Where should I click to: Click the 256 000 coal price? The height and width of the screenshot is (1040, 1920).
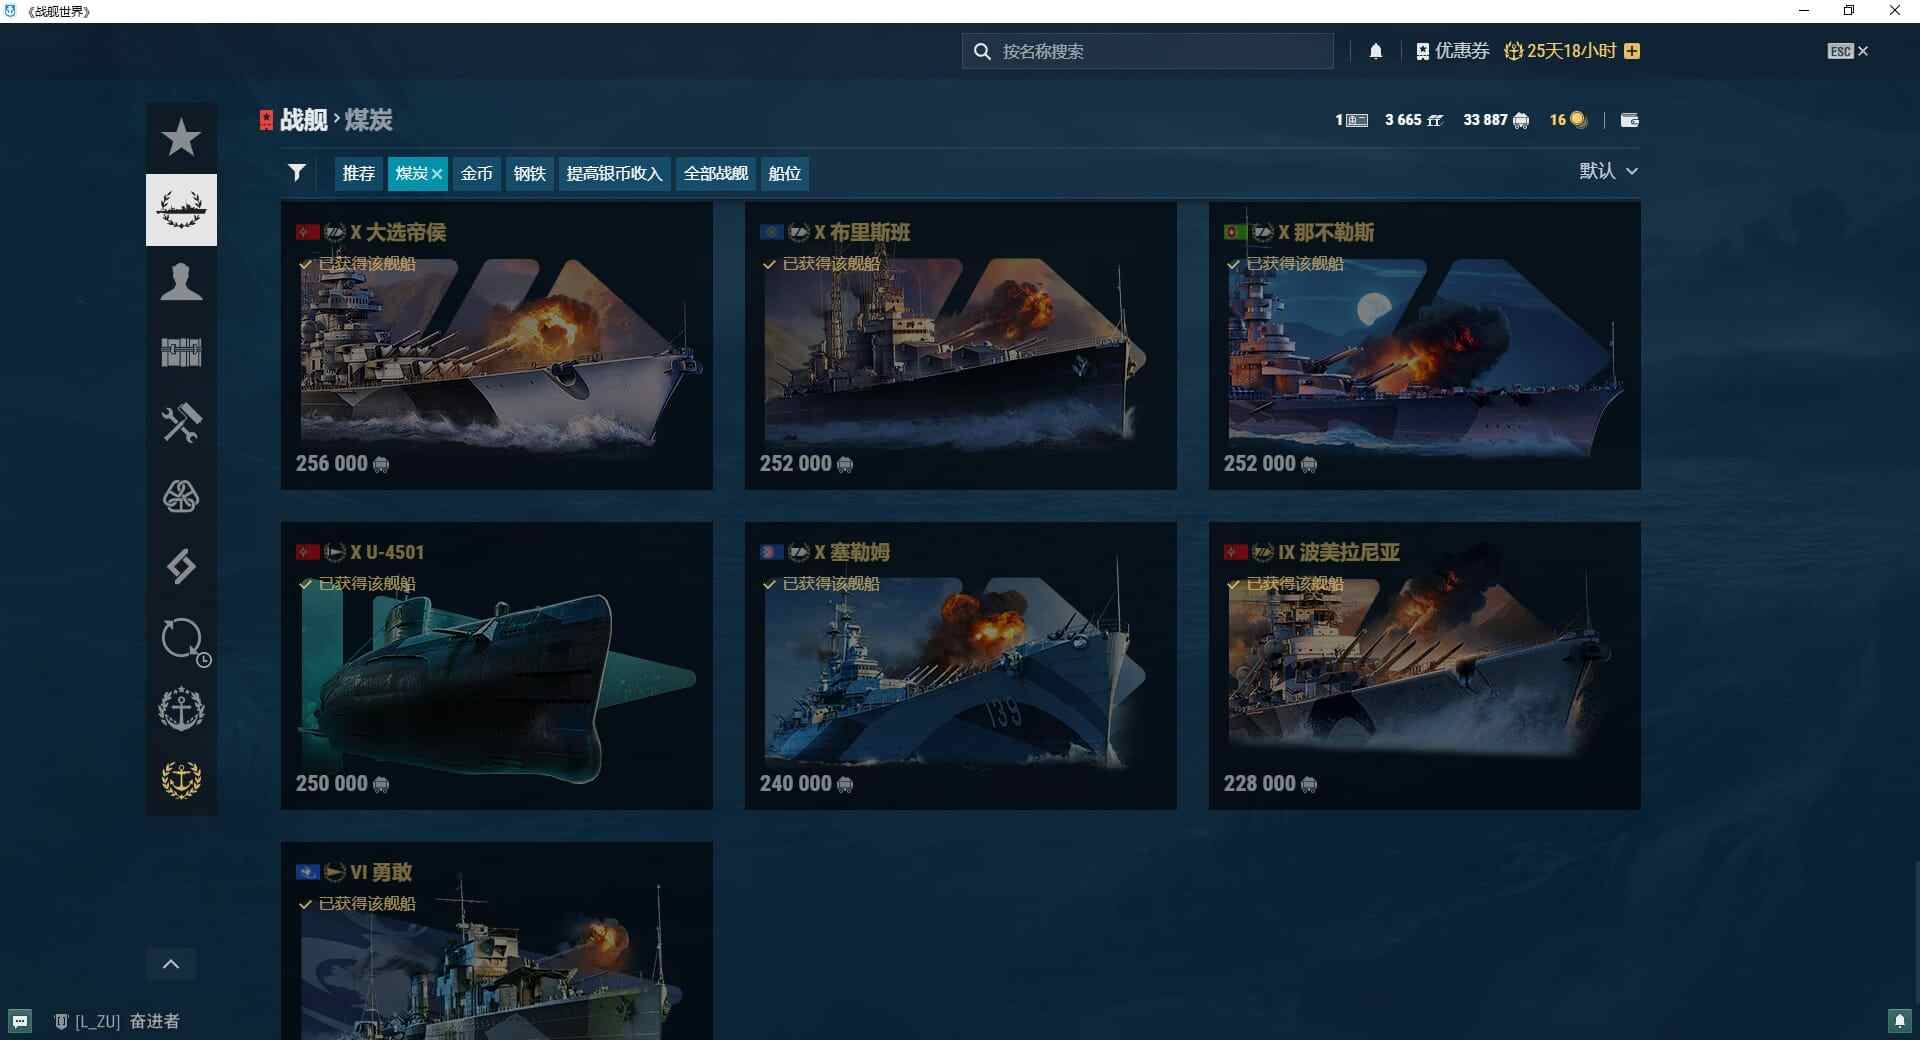pyautogui.click(x=342, y=464)
